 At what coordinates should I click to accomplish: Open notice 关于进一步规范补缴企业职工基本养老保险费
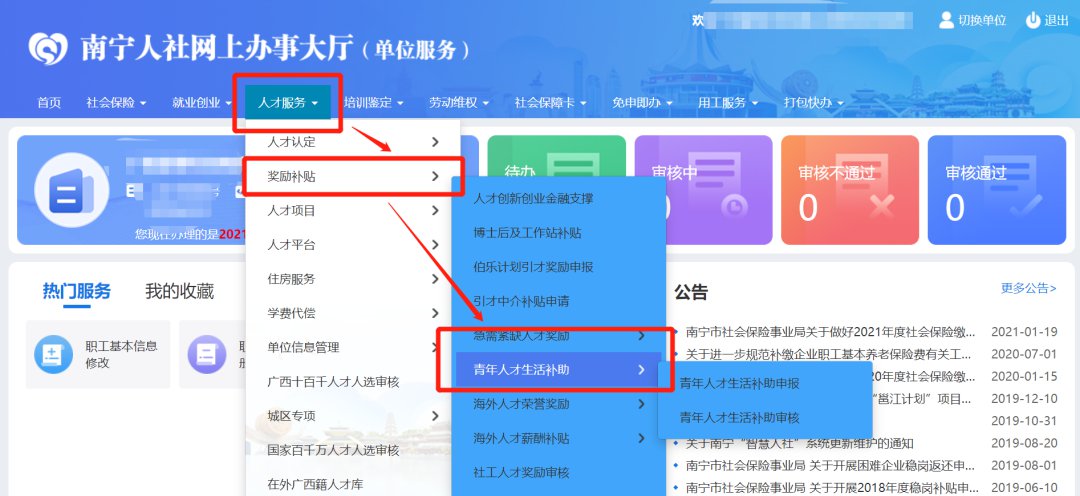829,354
